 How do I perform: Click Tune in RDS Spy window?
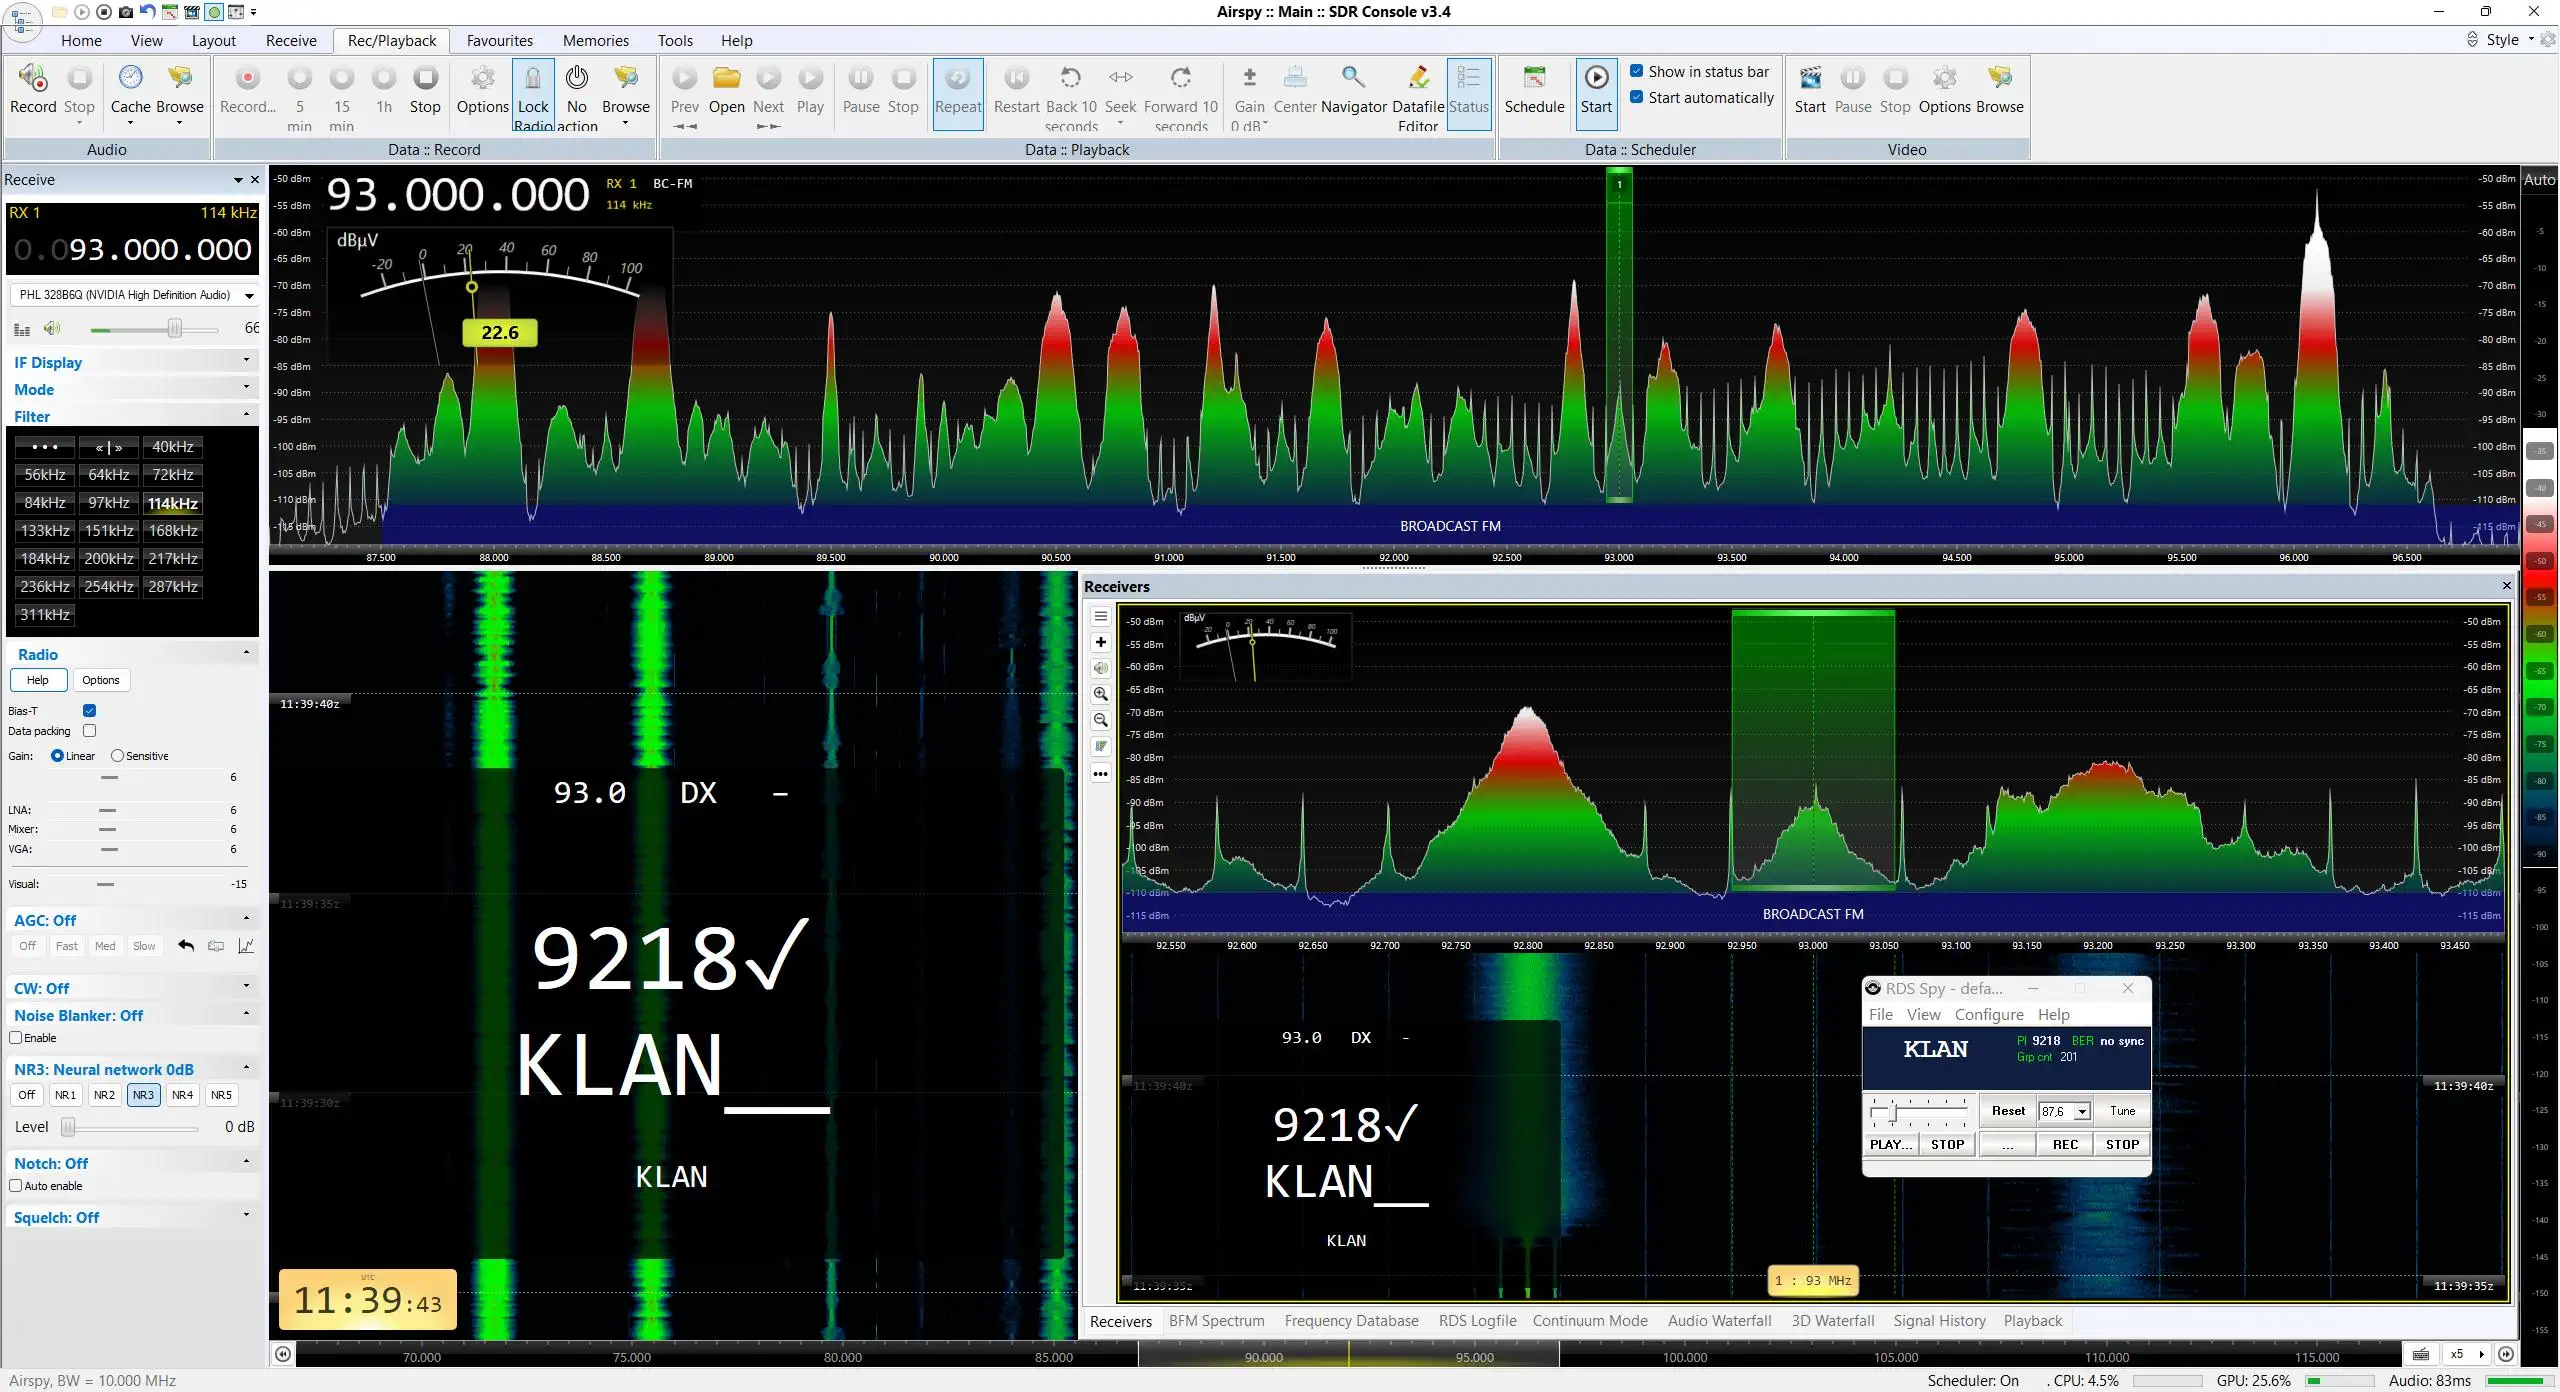point(2122,1111)
